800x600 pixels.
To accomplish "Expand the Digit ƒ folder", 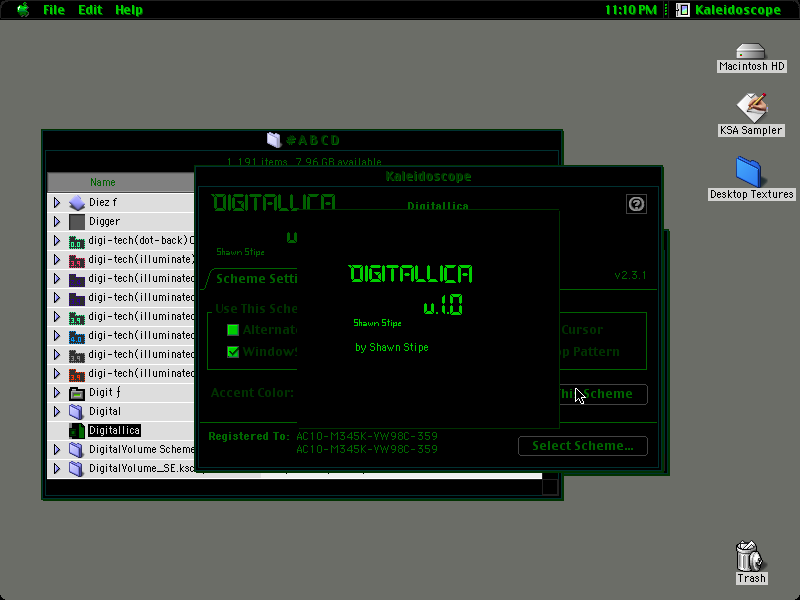I will coord(57,392).
